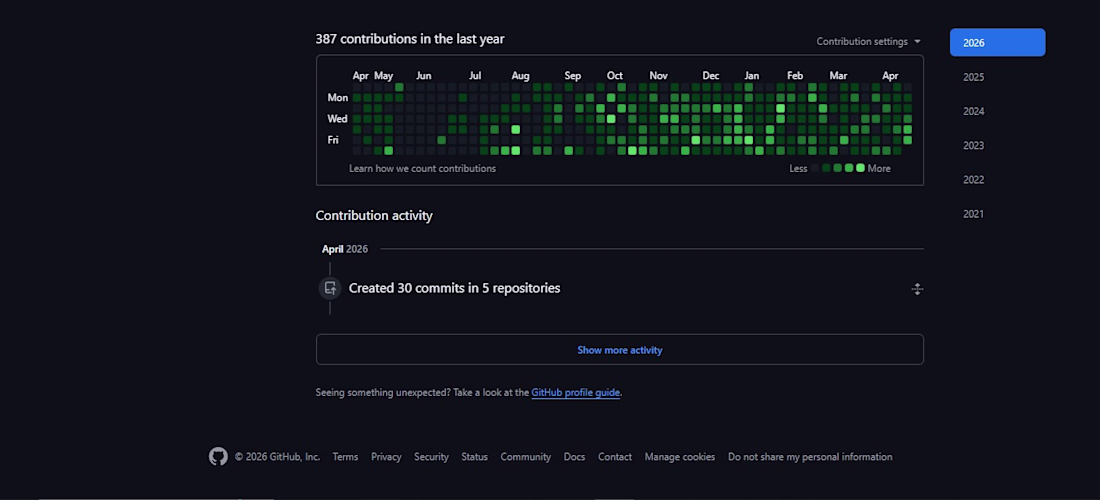Open the Docs footer link
1100x500 pixels.
click(574, 457)
